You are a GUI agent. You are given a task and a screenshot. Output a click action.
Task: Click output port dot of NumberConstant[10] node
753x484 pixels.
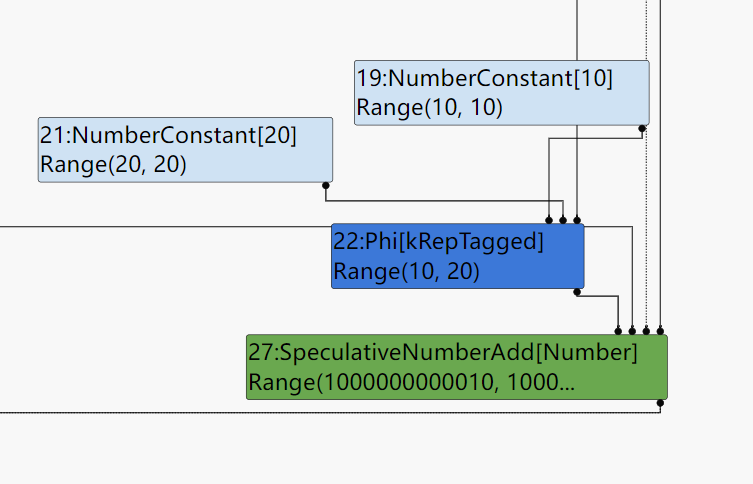pos(642,128)
